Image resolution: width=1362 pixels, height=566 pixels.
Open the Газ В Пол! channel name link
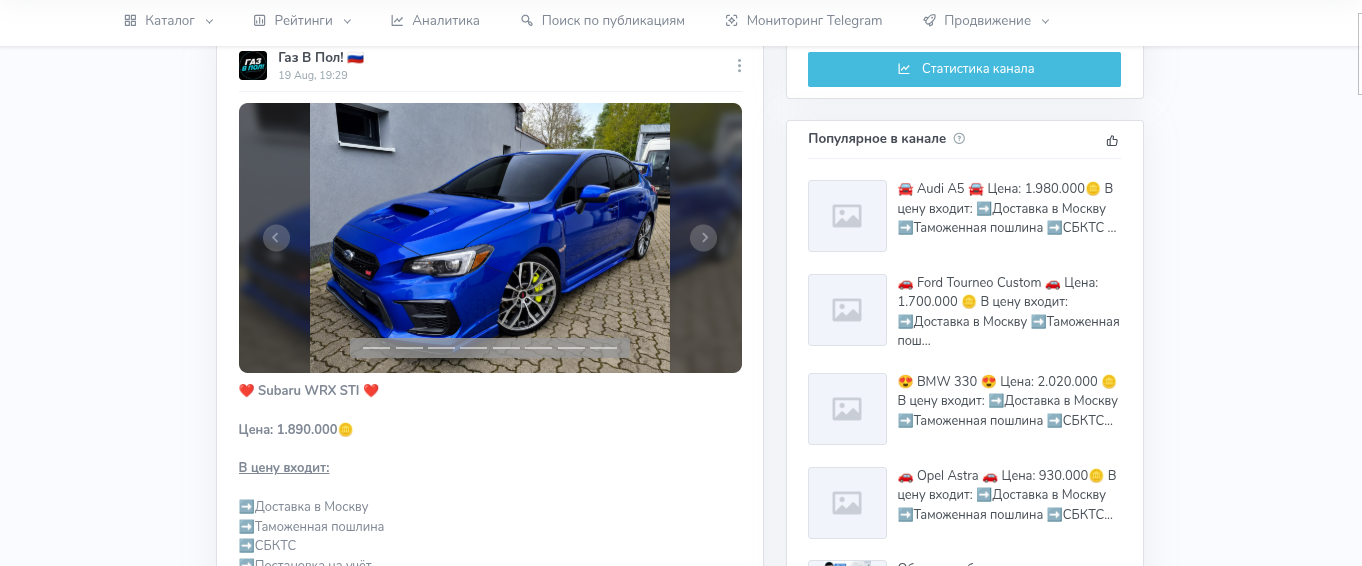click(x=321, y=58)
